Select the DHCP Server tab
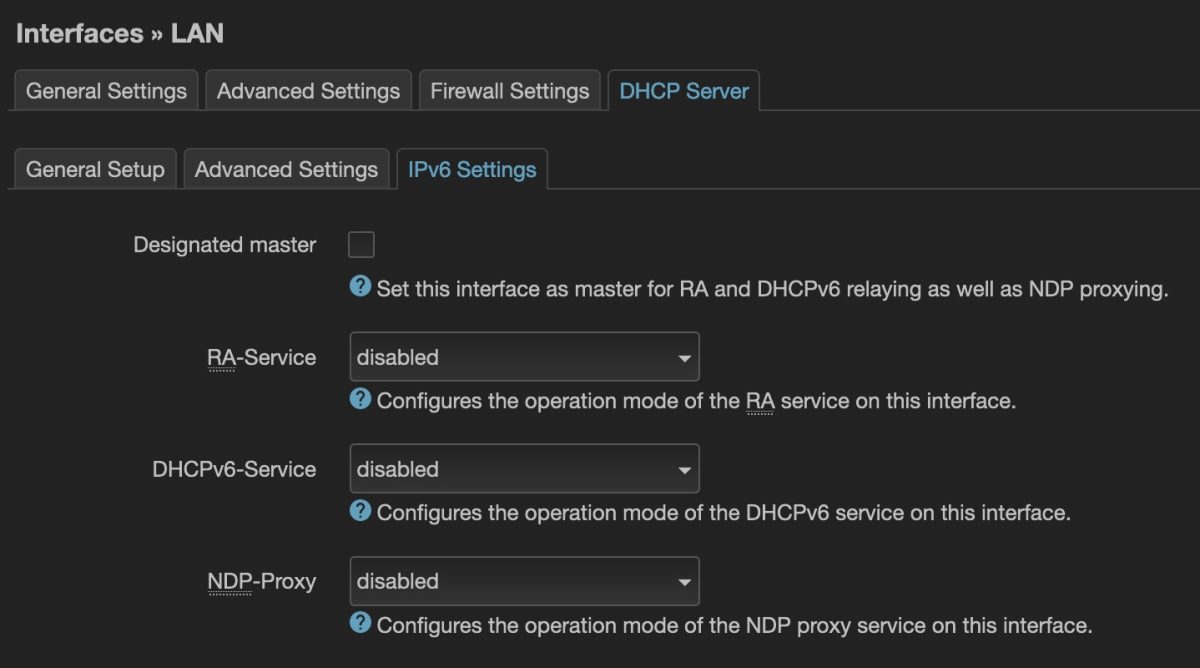Viewport: 1200px width, 668px height. [x=684, y=91]
